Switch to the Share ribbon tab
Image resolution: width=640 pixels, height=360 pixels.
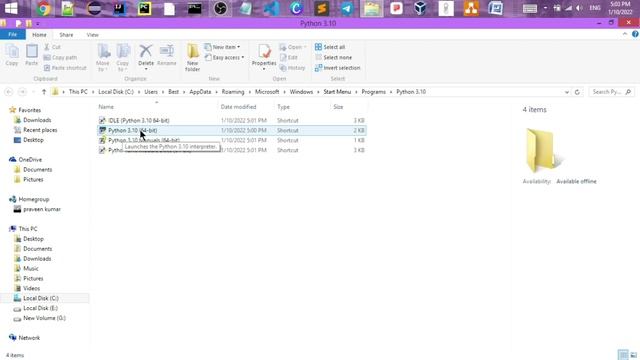pos(66,35)
